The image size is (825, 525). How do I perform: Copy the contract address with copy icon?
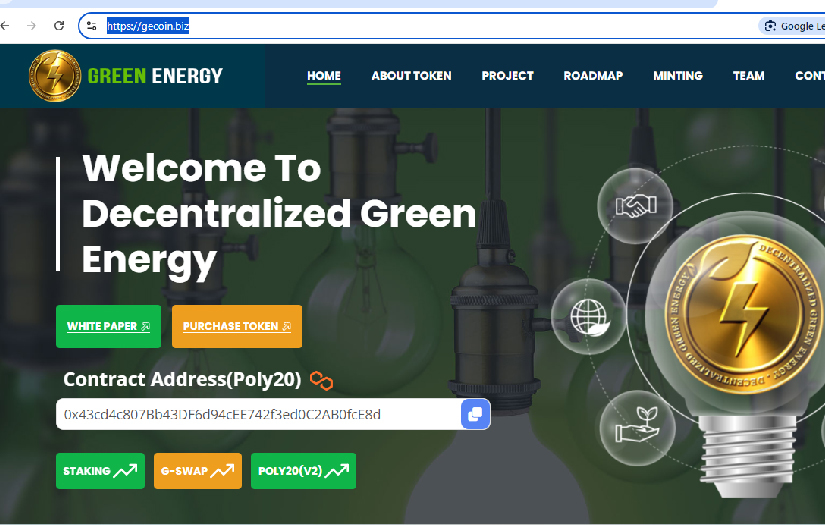pyautogui.click(x=475, y=414)
